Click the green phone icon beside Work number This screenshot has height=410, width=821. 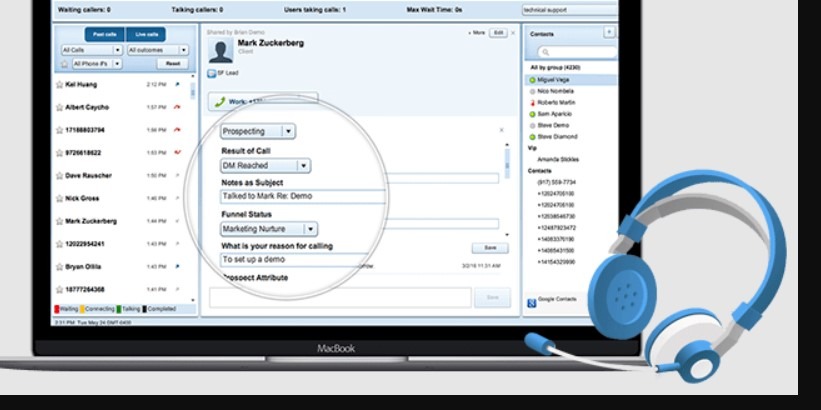(x=220, y=101)
